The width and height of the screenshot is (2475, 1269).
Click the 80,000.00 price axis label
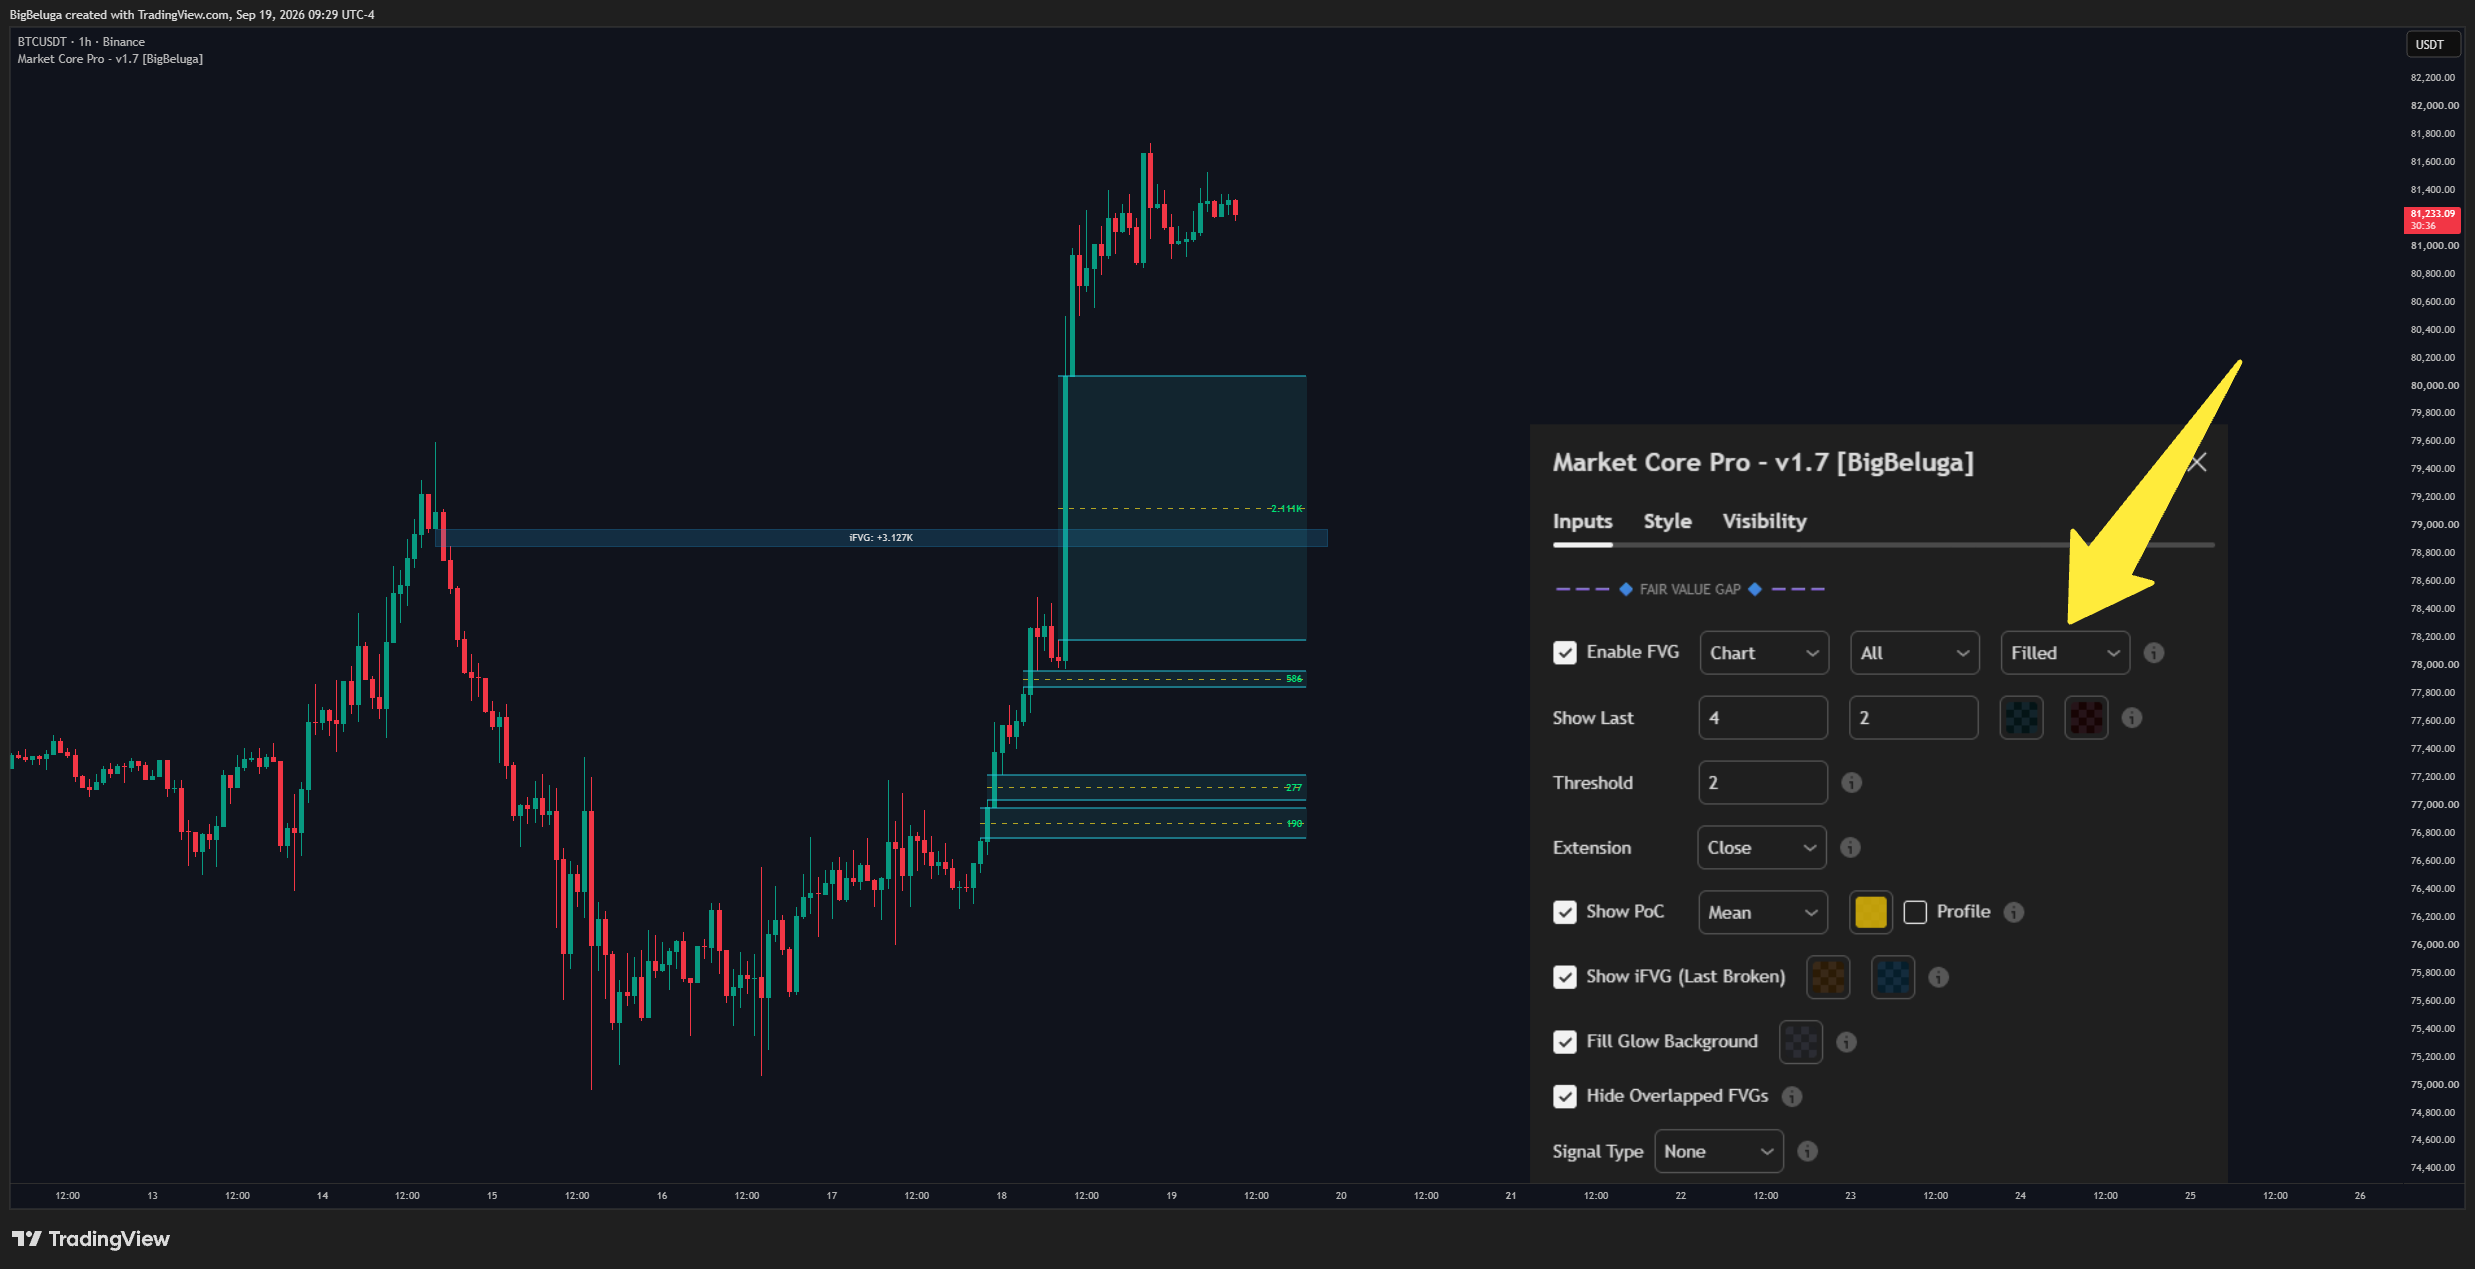tap(2434, 385)
